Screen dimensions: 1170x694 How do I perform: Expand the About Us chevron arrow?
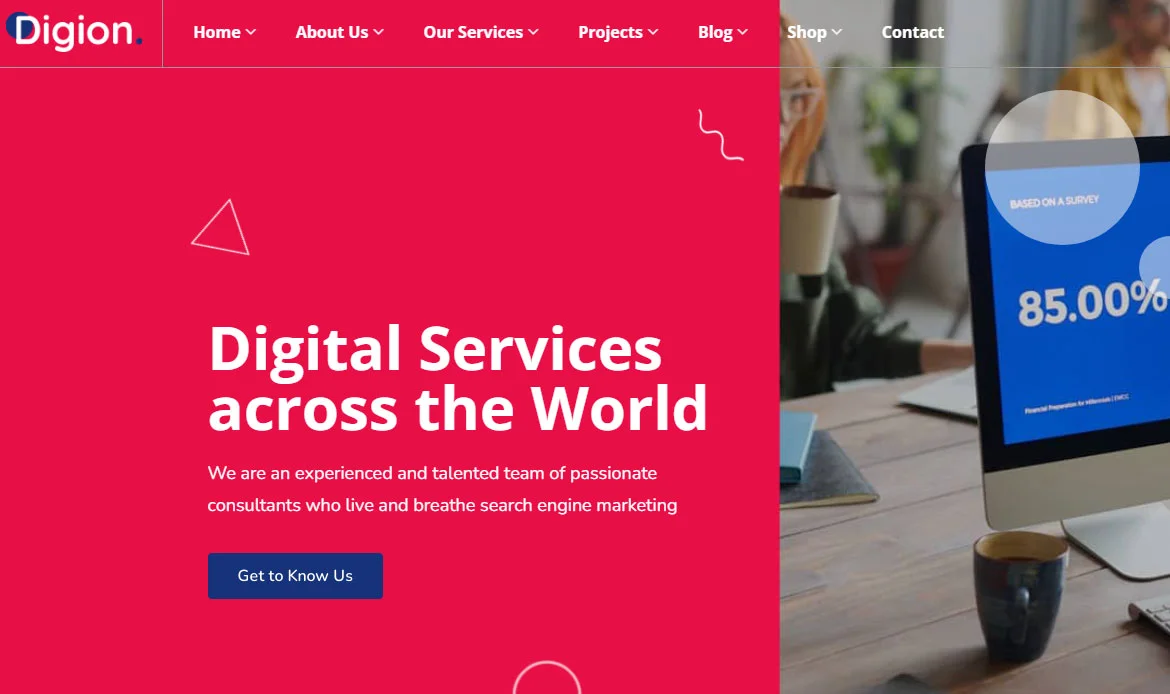coord(378,32)
